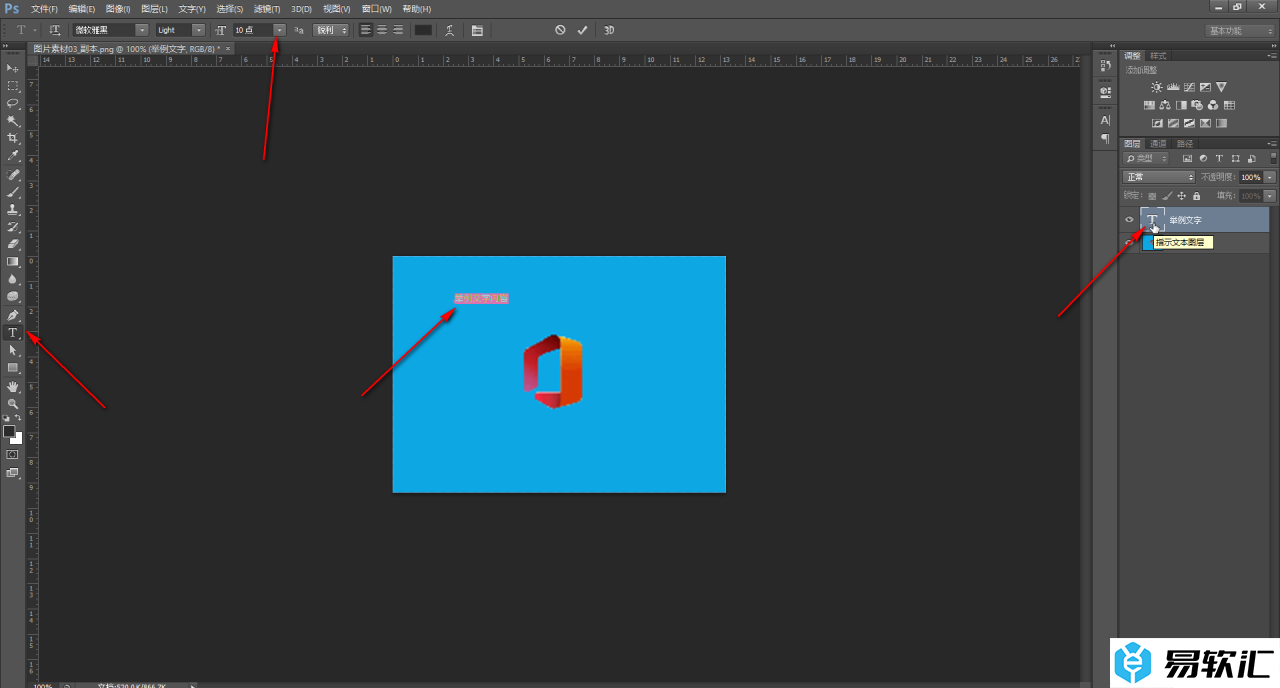Open the 滤镜(T) menu
1280x688 pixels.
coord(267,8)
